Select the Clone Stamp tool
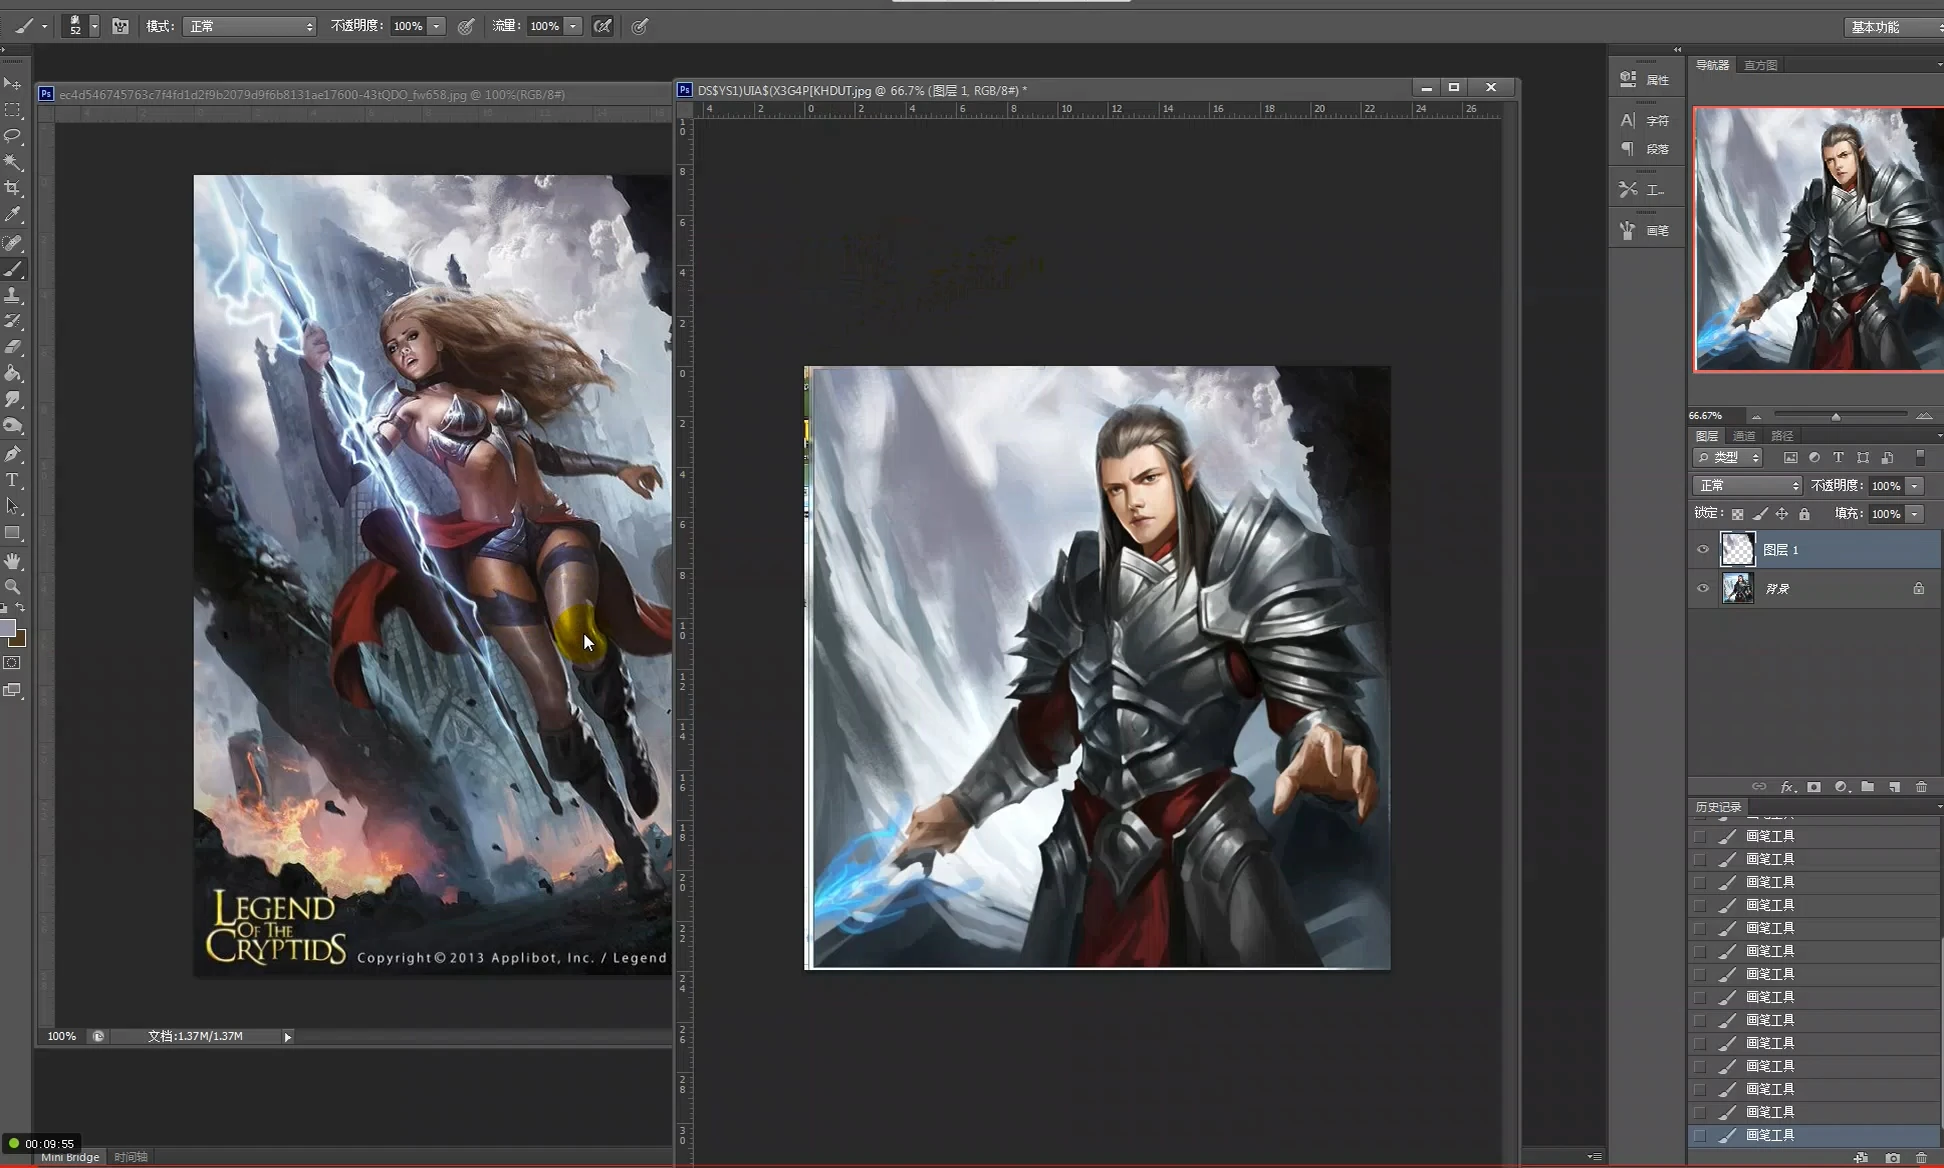The image size is (1944, 1168). (13, 295)
